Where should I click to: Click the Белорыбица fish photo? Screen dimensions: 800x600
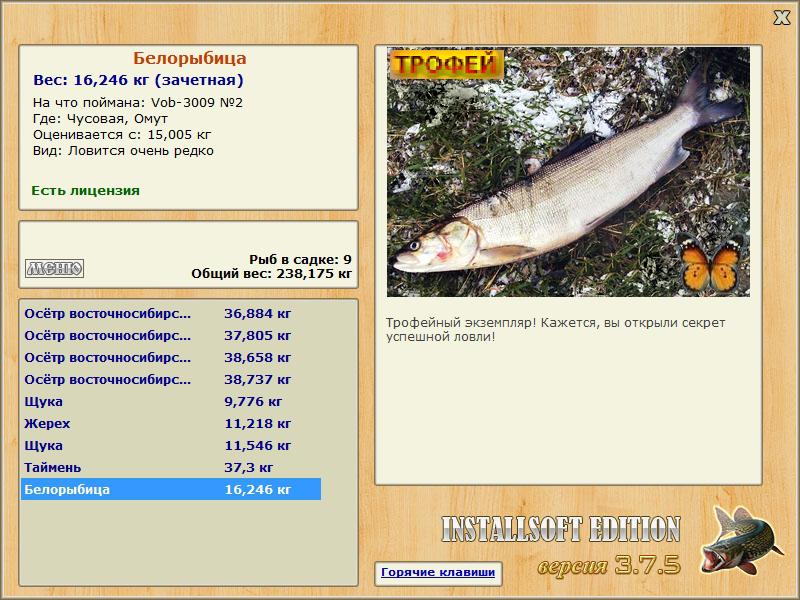pyautogui.click(x=568, y=172)
